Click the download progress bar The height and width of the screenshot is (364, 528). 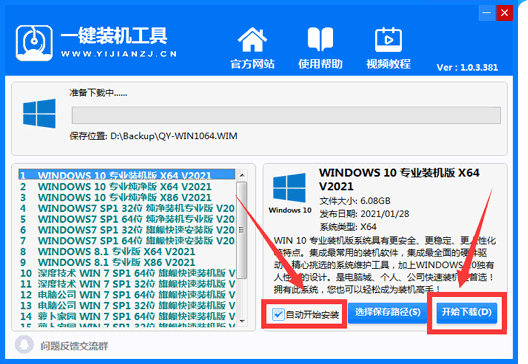(x=286, y=115)
